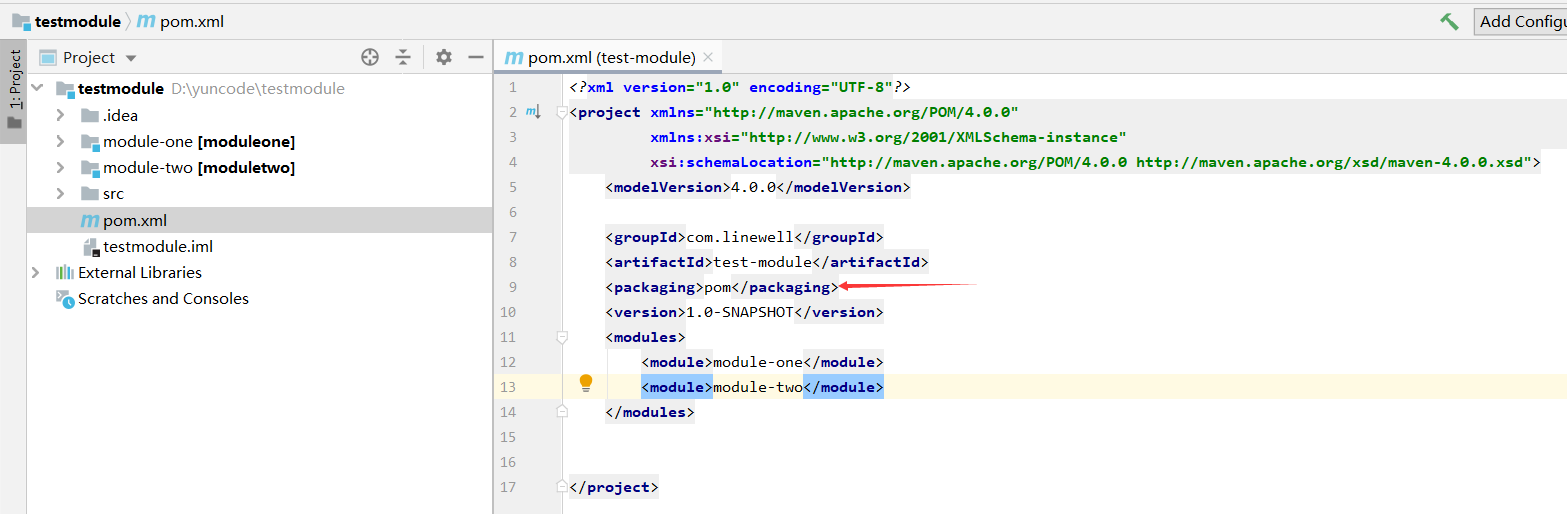Collapse the testmodule root node
1567x514 pixels.
point(37,89)
